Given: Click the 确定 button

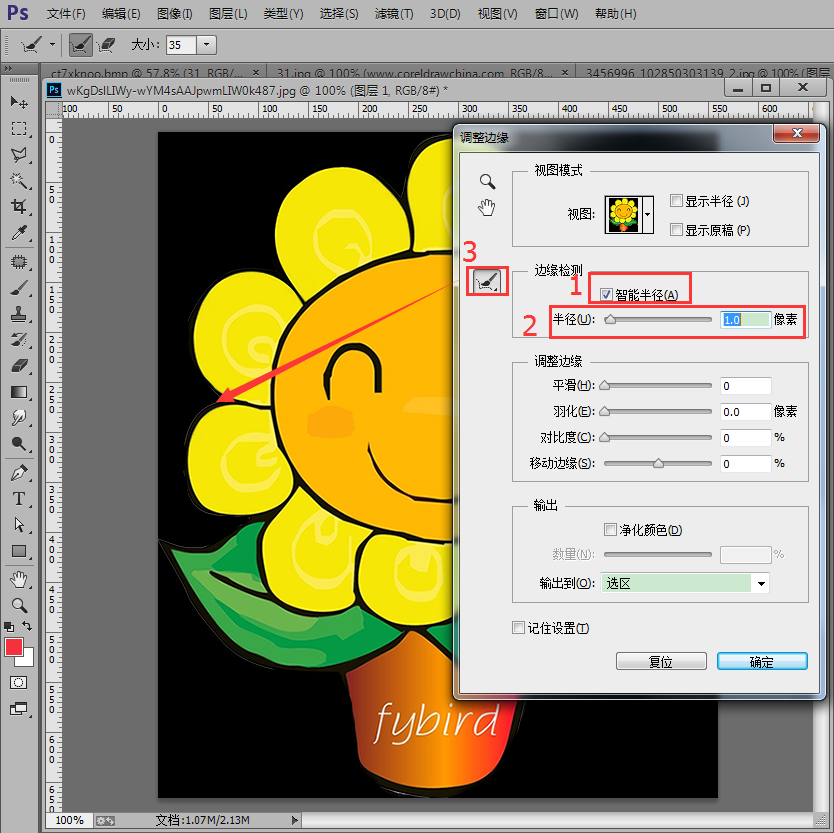Looking at the screenshot, I should [x=762, y=662].
